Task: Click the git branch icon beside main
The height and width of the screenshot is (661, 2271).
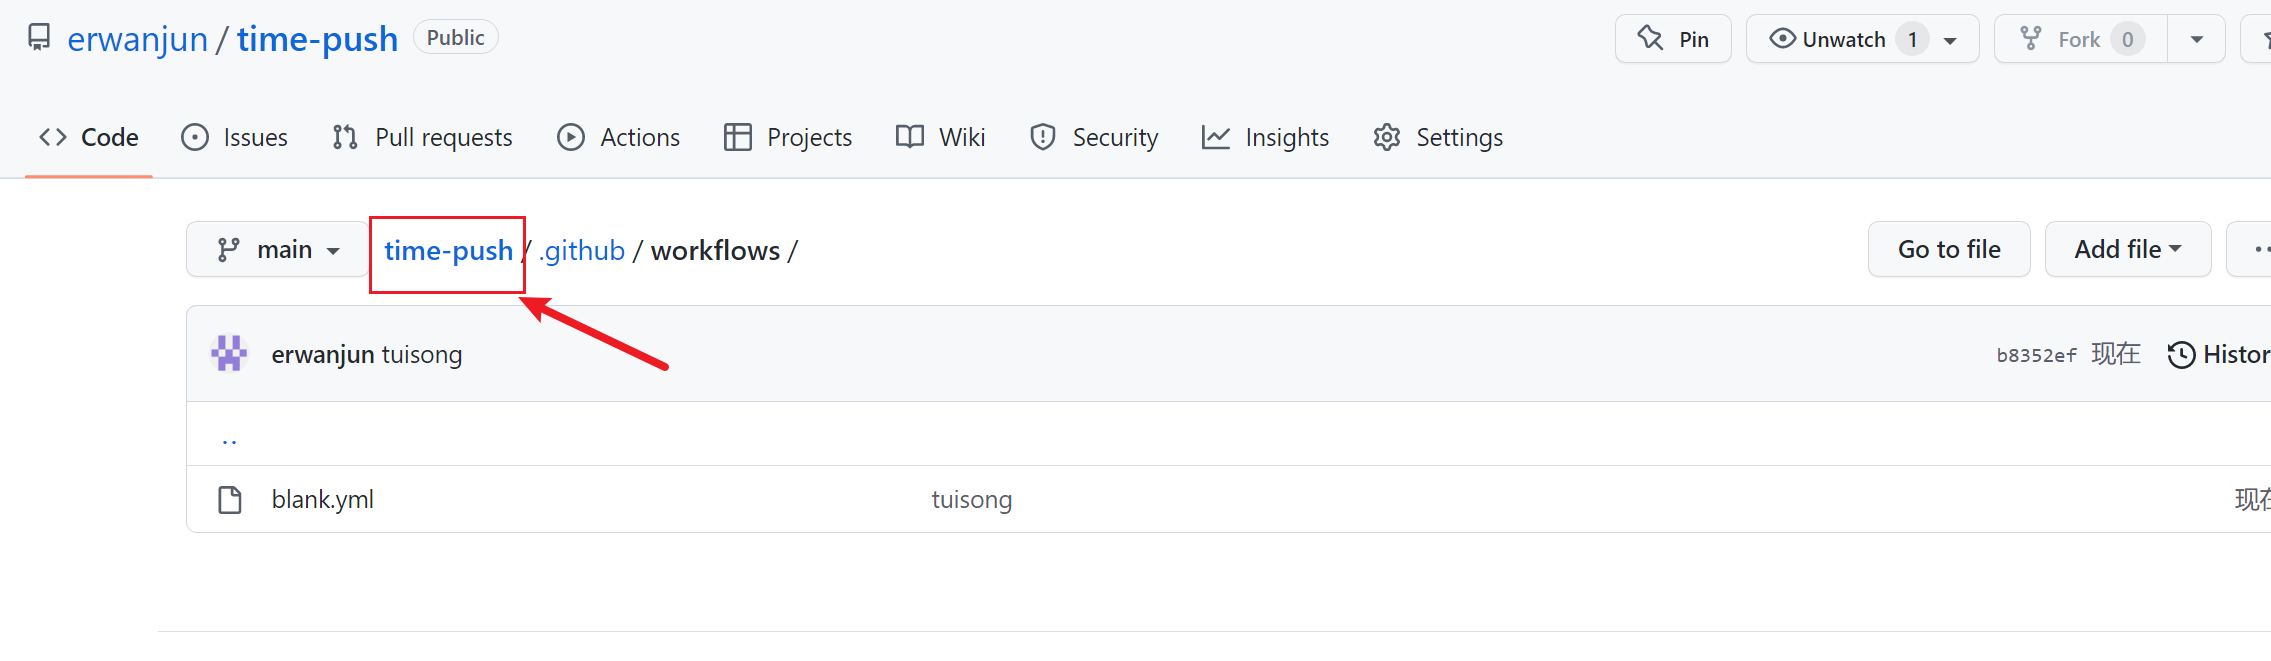Action: [229, 249]
